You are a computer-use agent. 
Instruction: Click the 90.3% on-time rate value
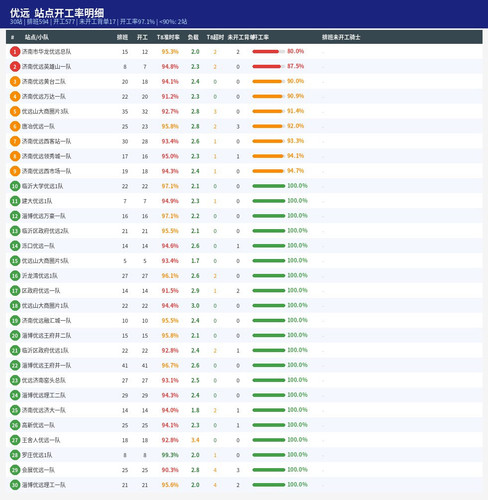click(x=170, y=470)
